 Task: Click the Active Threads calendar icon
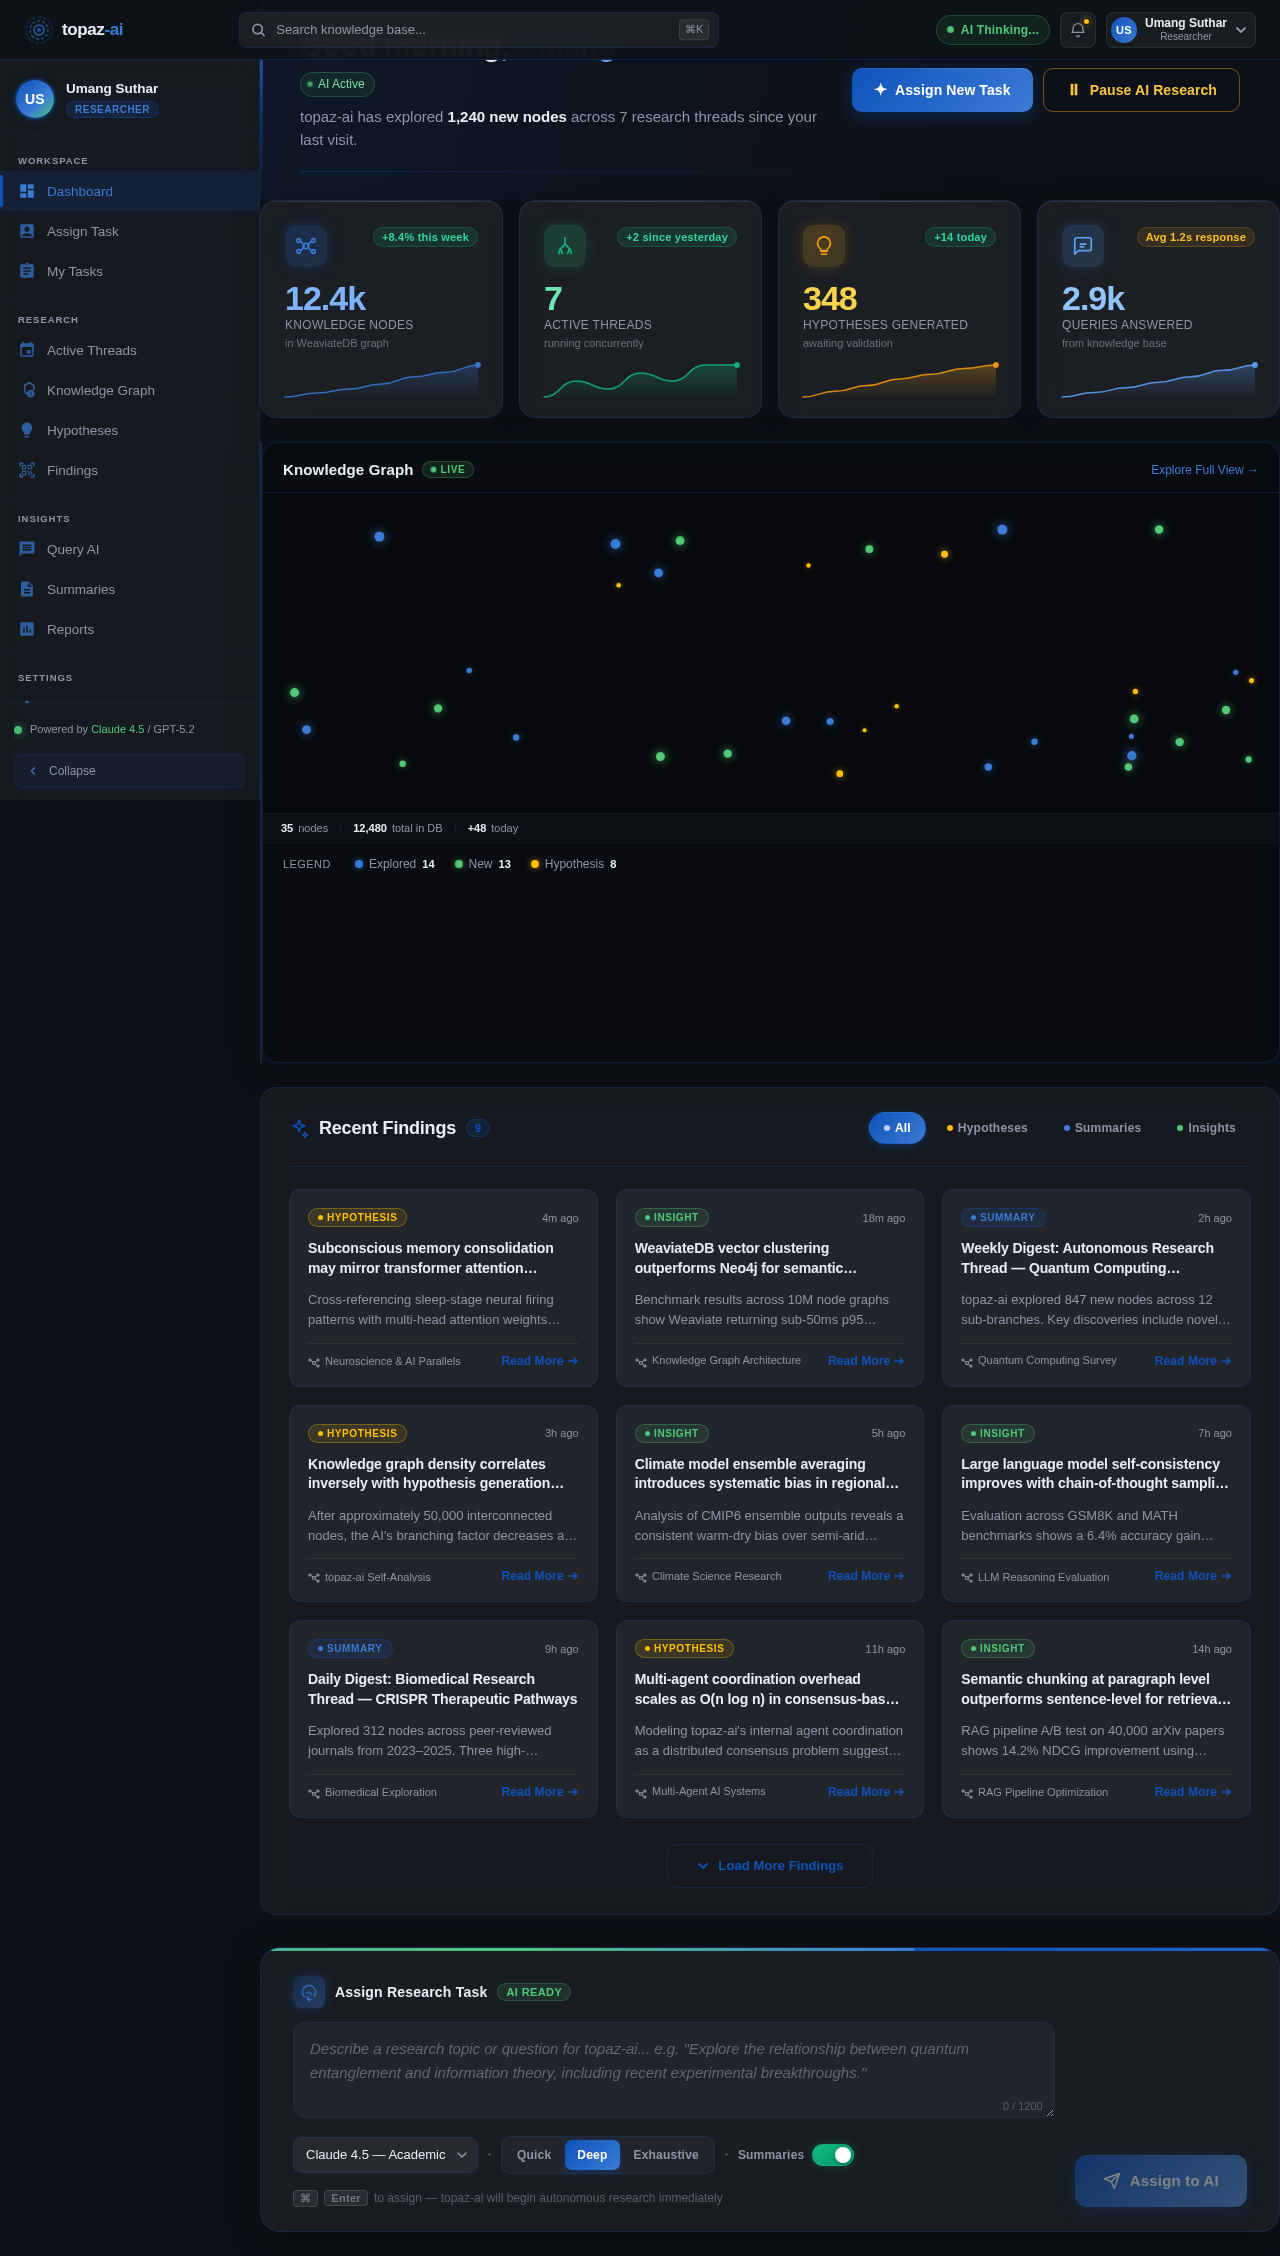27,350
